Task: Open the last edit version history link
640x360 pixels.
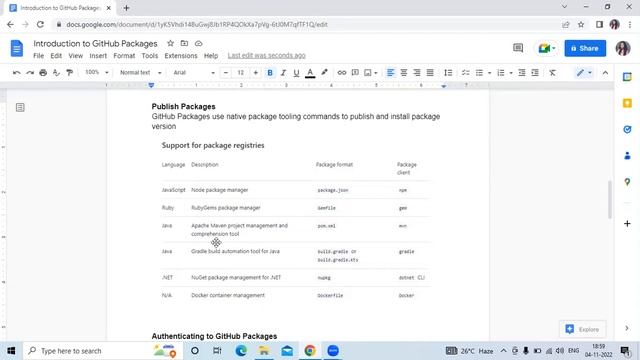Action: click(x=267, y=56)
